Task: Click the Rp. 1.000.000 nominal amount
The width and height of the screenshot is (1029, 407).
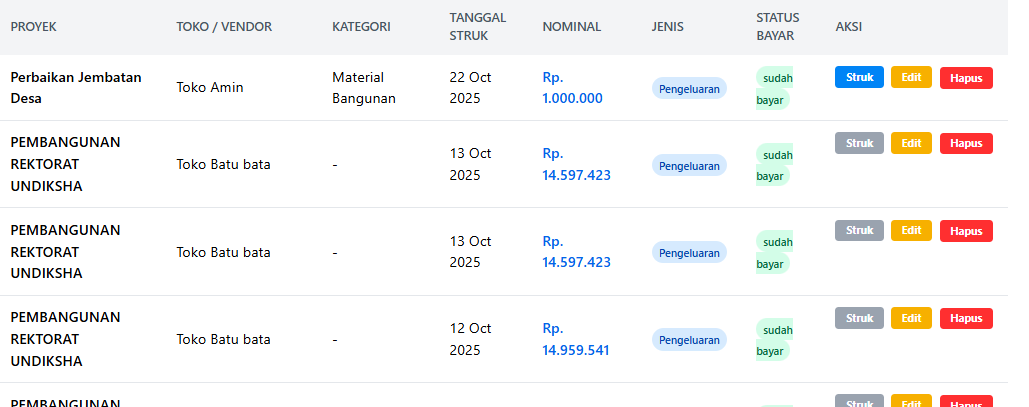Action: click(572, 87)
